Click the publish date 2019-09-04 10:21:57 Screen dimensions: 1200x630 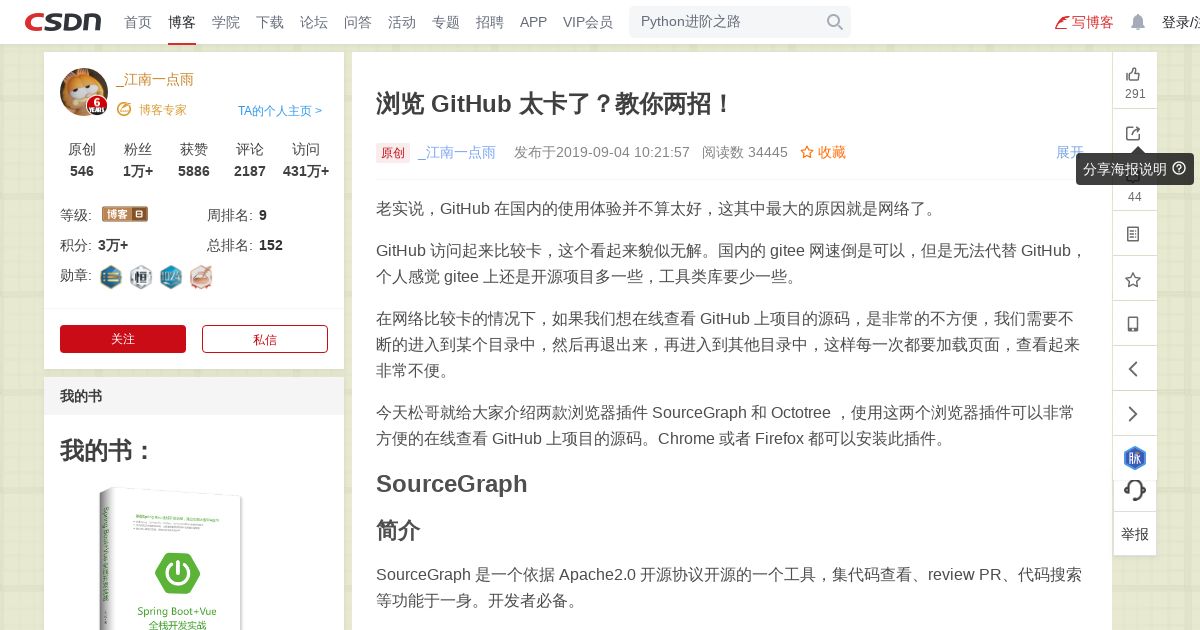pyautogui.click(x=602, y=152)
